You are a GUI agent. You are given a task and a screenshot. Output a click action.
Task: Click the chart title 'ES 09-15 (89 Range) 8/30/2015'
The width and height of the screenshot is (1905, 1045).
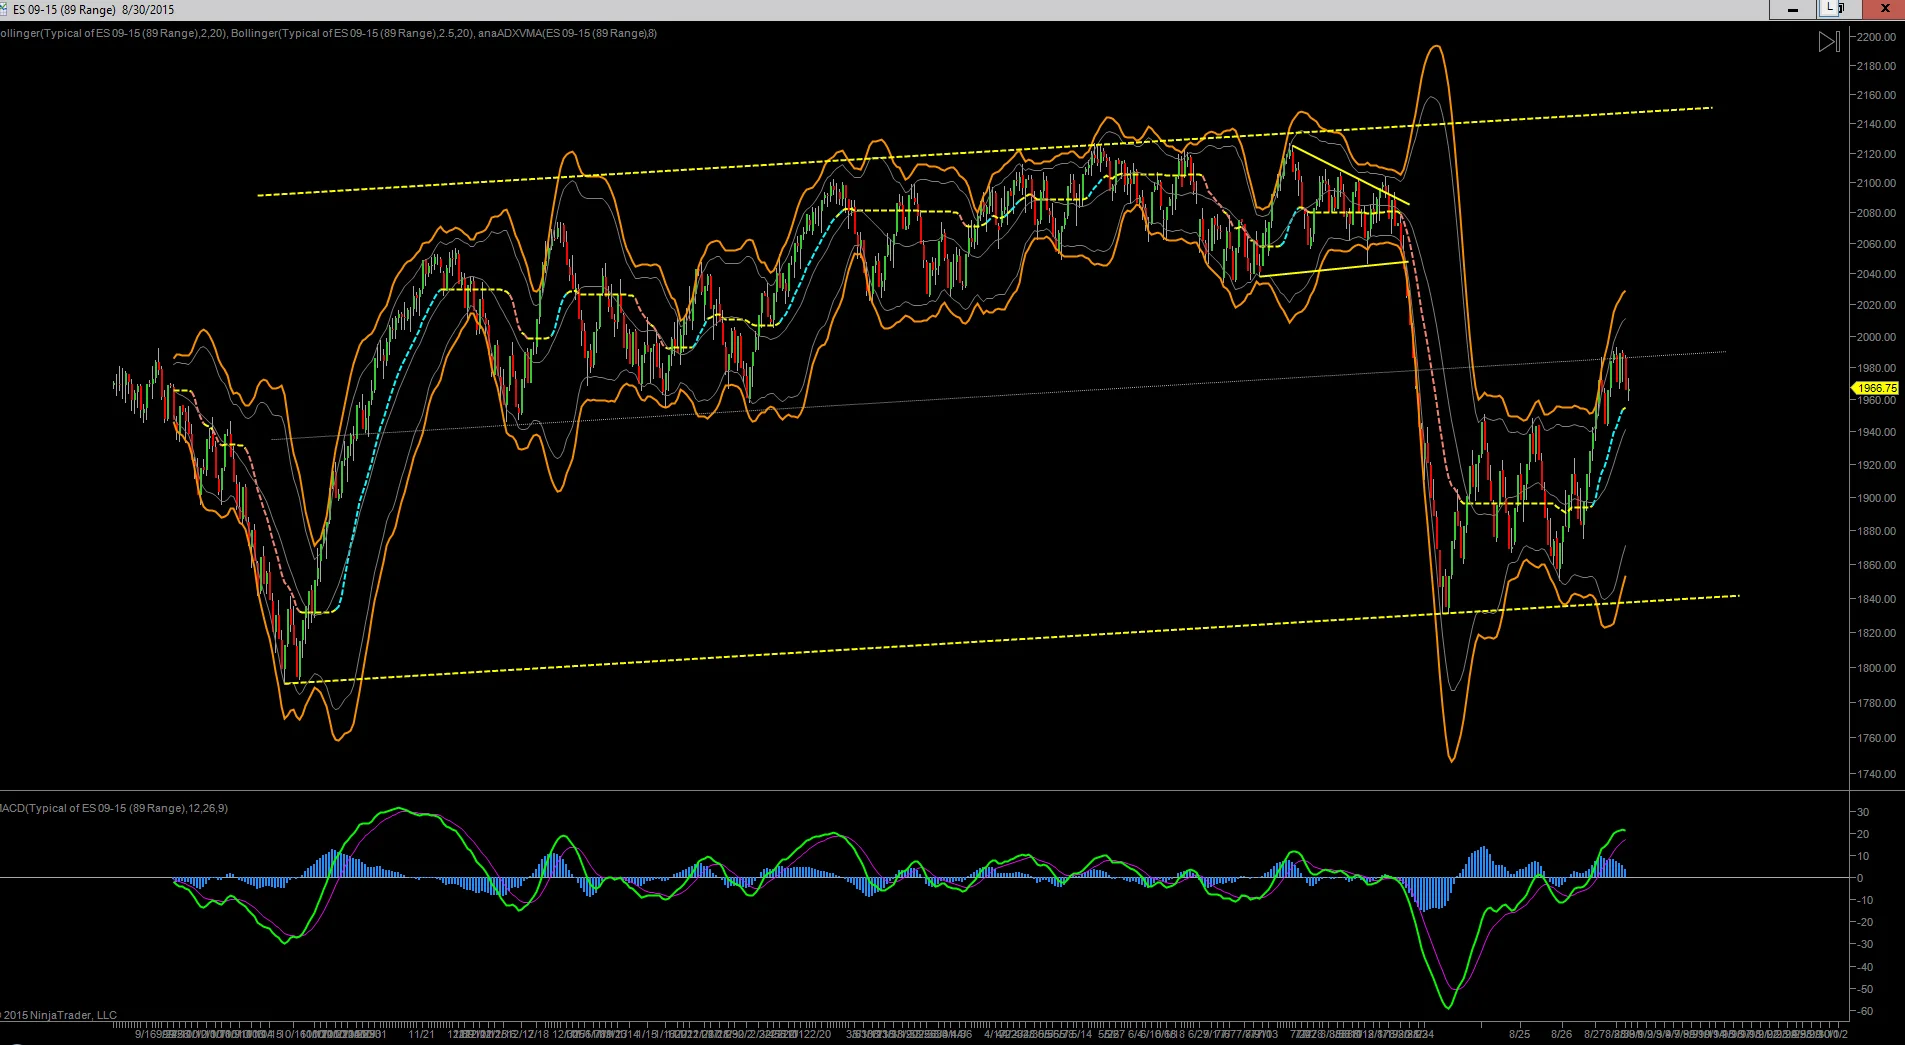[x=93, y=10]
